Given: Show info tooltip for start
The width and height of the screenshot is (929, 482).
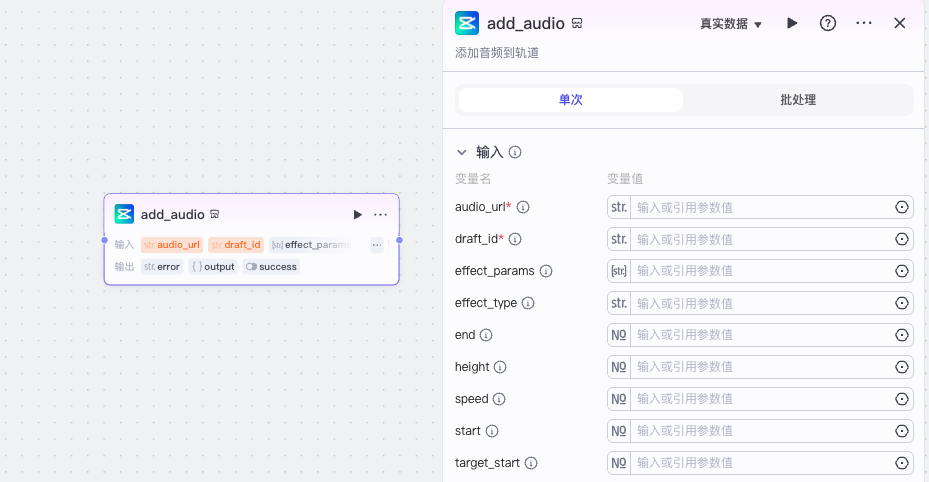Looking at the screenshot, I should pos(492,430).
